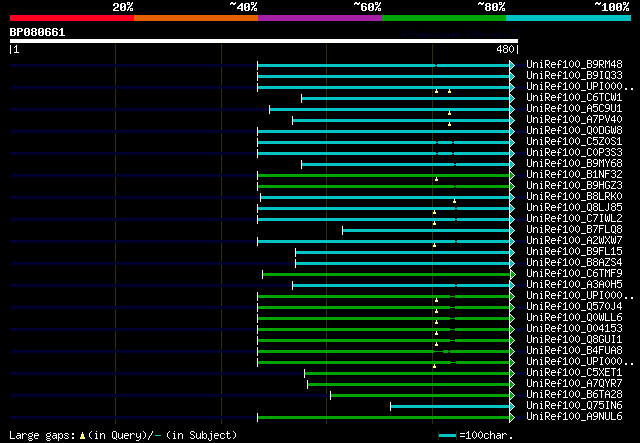Viewport: 640px width, 443px height.
Task: Click the cyan alignment bar of UniRef100_B7FLQ8
Action: (426, 231)
